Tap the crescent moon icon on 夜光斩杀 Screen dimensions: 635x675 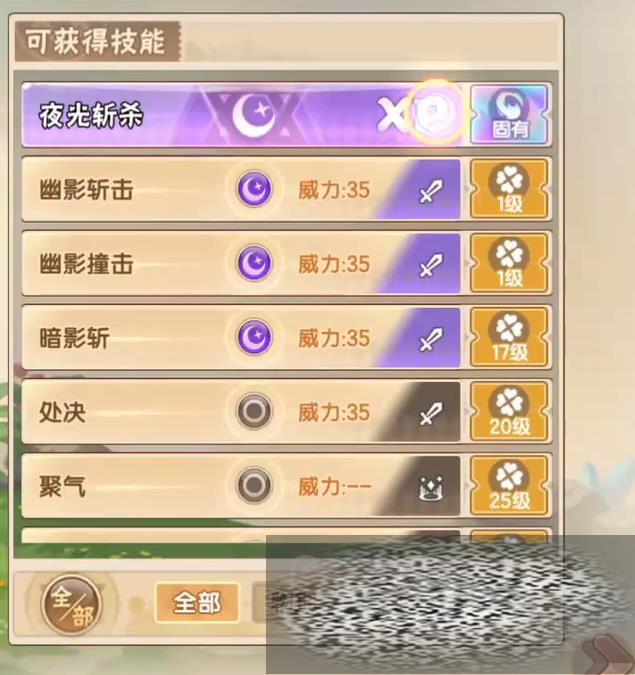pyautogui.click(x=254, y=114)
